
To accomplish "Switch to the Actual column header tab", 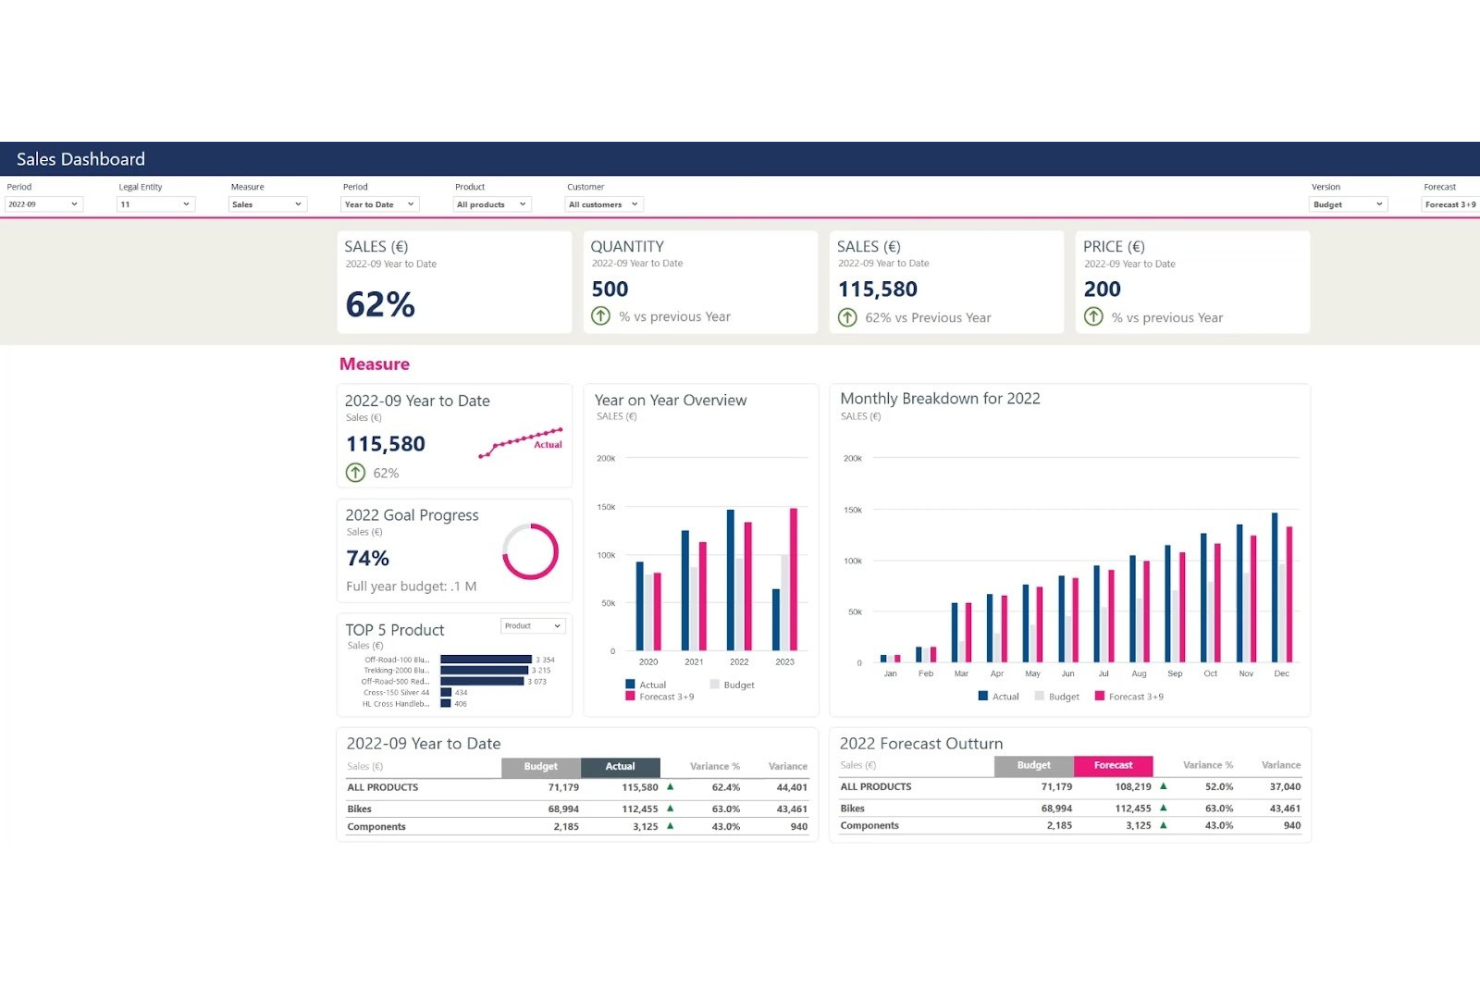I will point(620,765).
